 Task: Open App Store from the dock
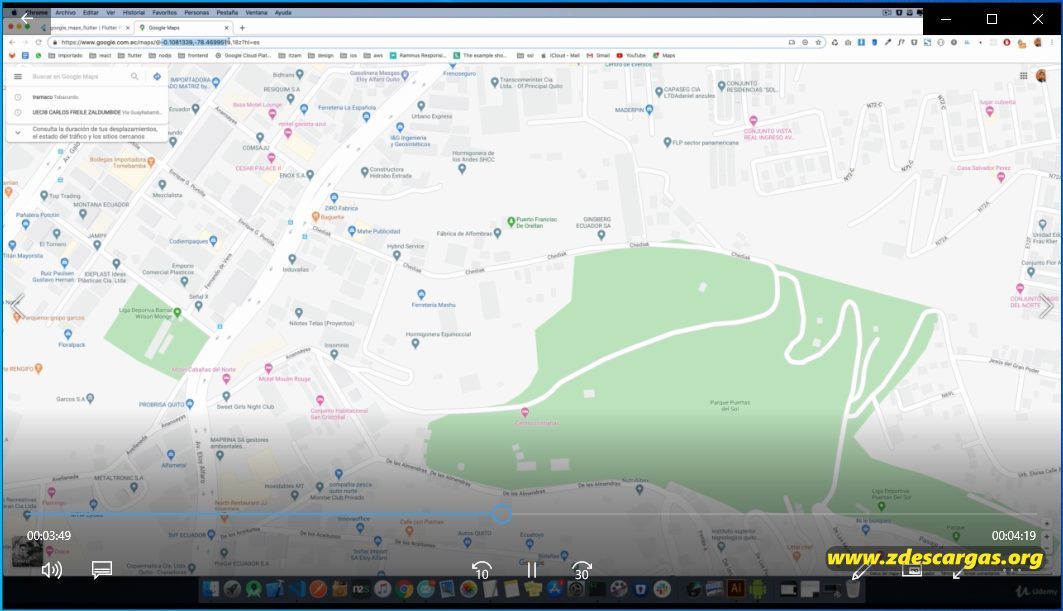[x=555, y=589]
